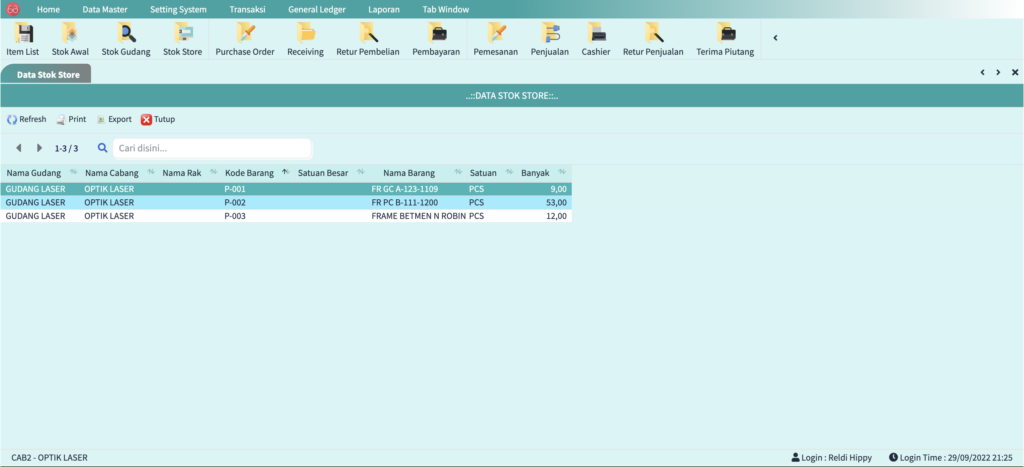
Task: Click the Stok Awal icon
Action: [x=70, y=38]
